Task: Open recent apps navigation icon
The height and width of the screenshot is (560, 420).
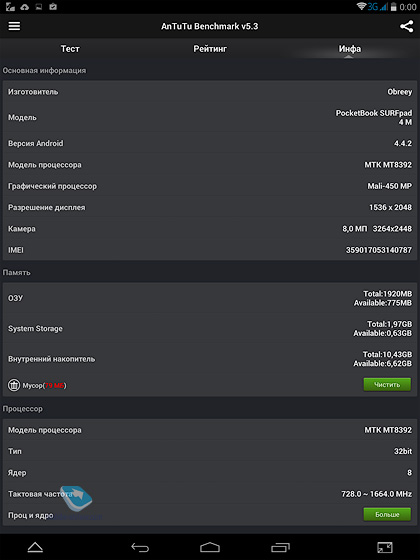Action: point(280,547)
